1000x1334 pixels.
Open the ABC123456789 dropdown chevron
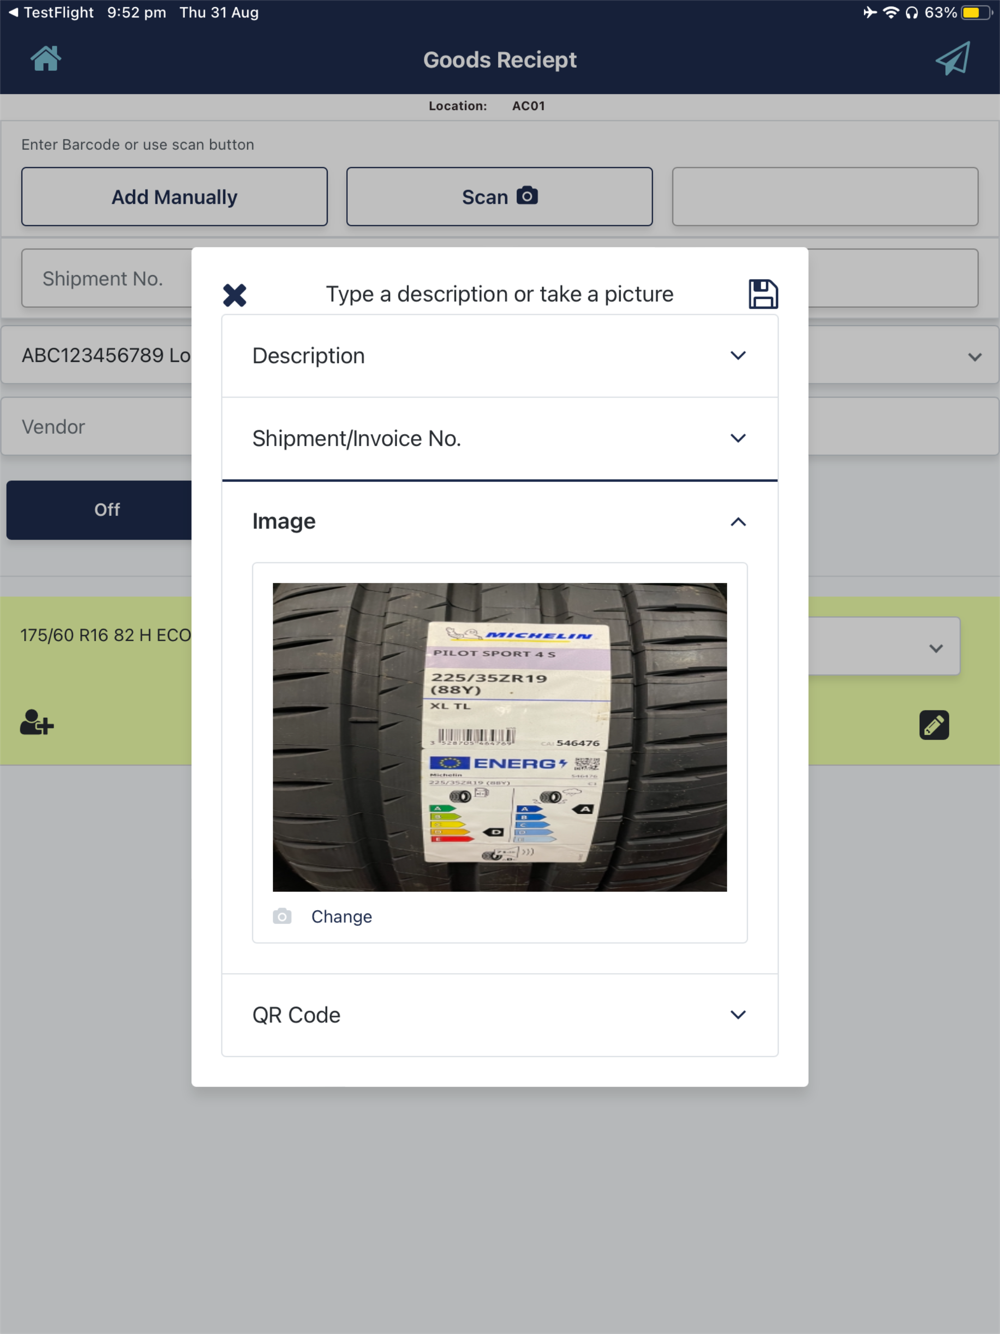(975, 357)
